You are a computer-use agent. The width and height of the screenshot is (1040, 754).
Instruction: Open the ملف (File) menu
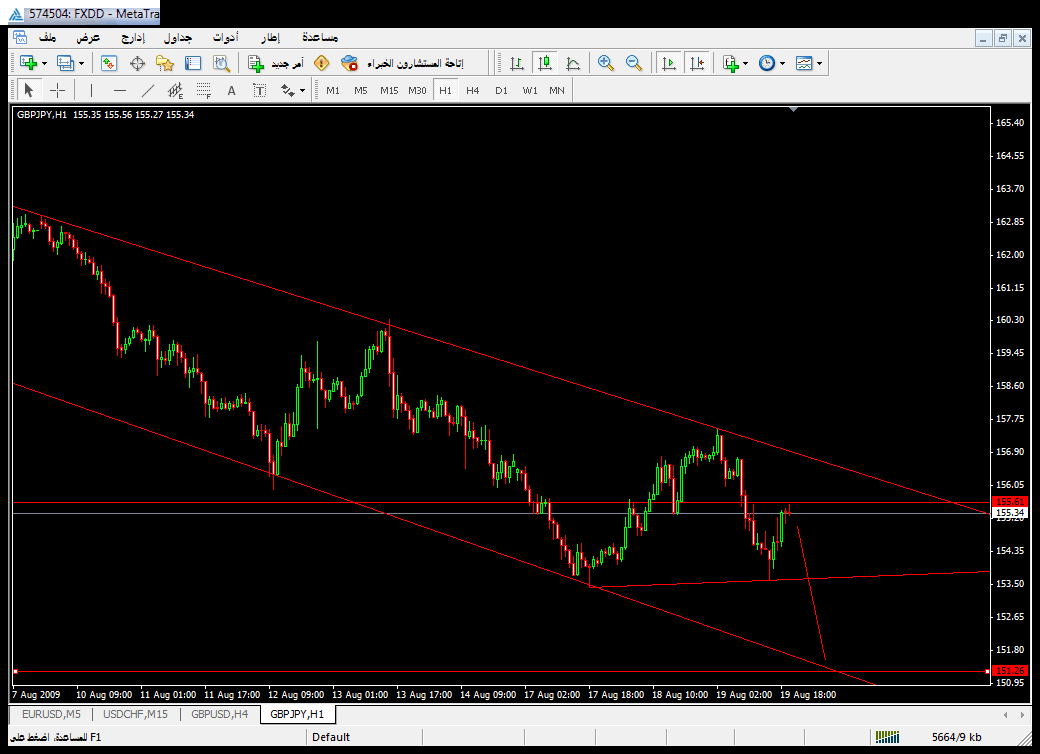click(47, 37)
